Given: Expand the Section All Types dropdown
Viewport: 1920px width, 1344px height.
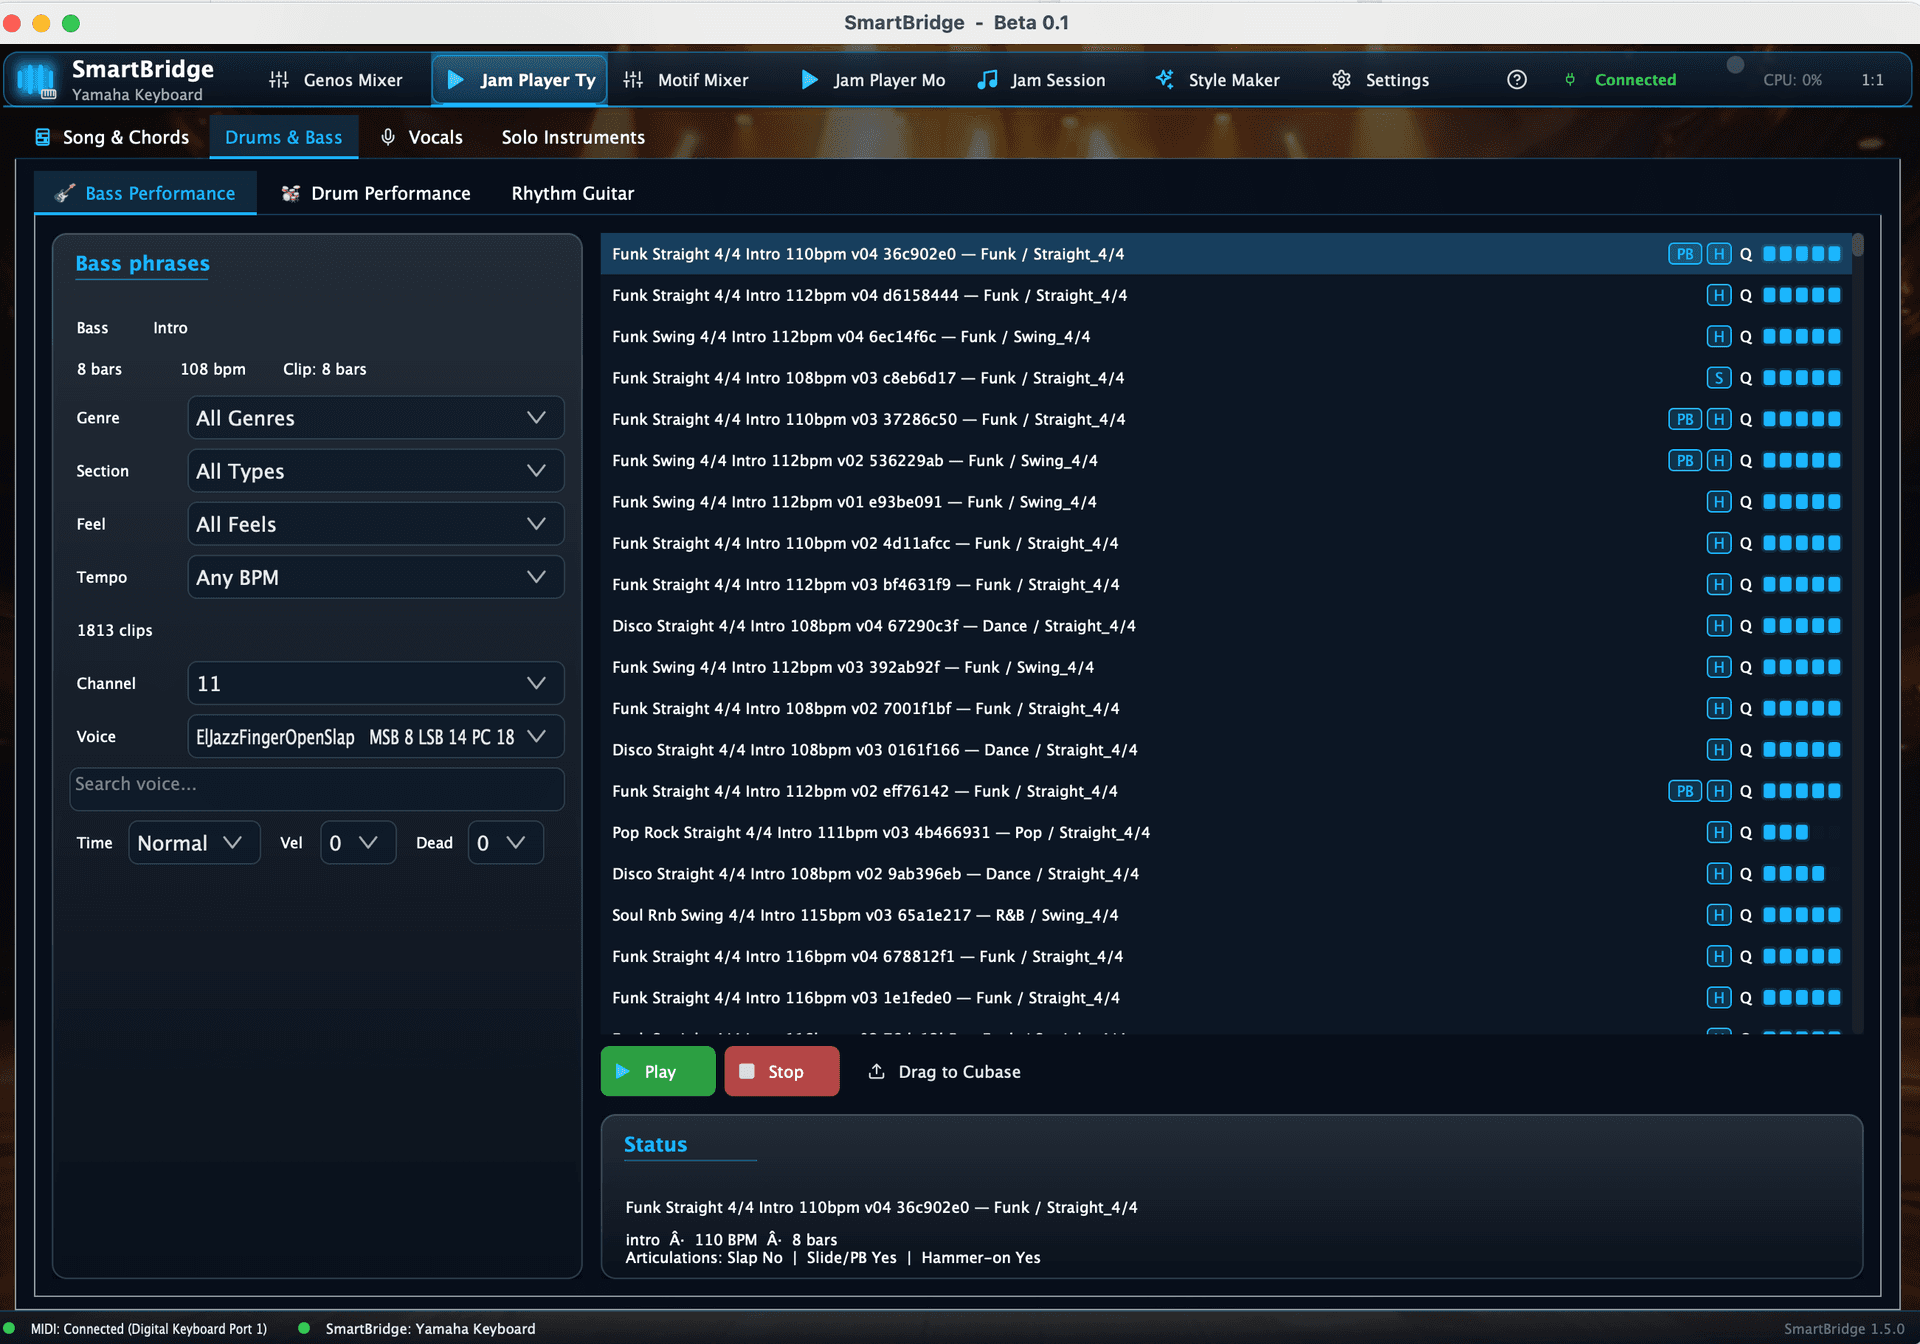Looking at the screenshot, I should [375, 471].
